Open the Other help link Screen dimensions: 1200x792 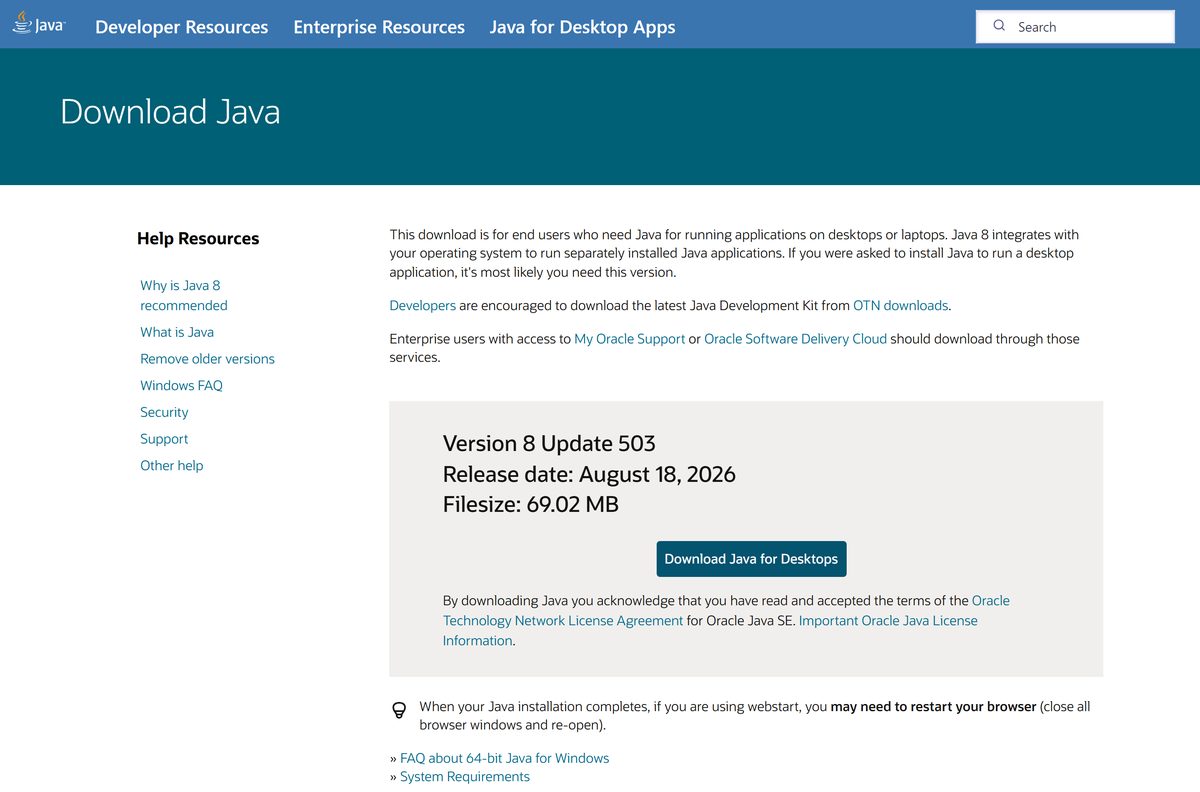point(171,465)
